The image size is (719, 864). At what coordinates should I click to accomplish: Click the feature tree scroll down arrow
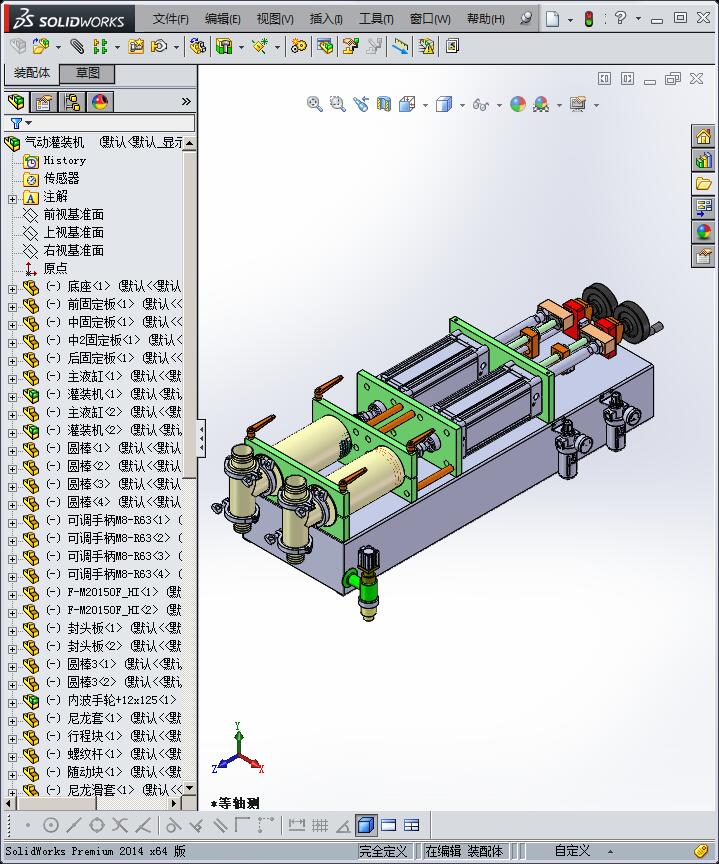tap(190, 788)
